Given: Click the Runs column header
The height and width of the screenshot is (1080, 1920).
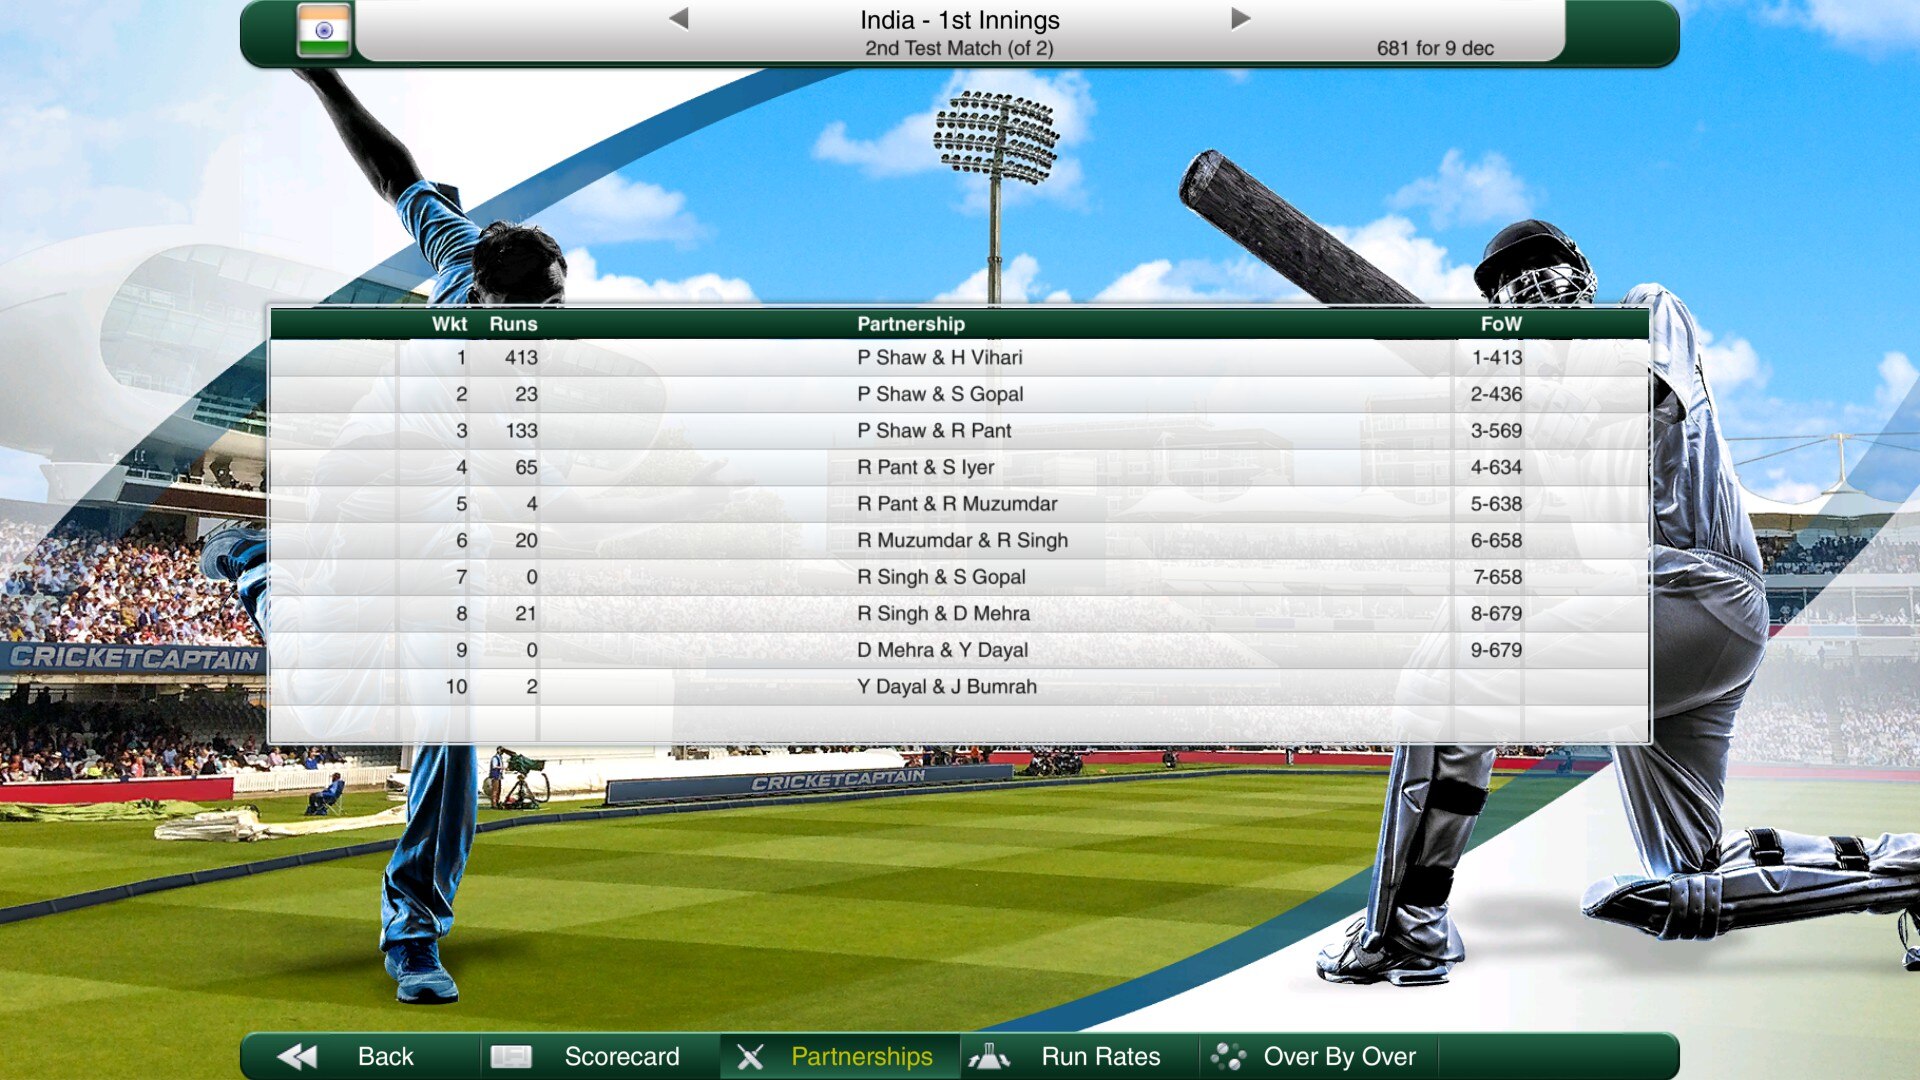Looking at the screenshot, I should coord(513,324).
